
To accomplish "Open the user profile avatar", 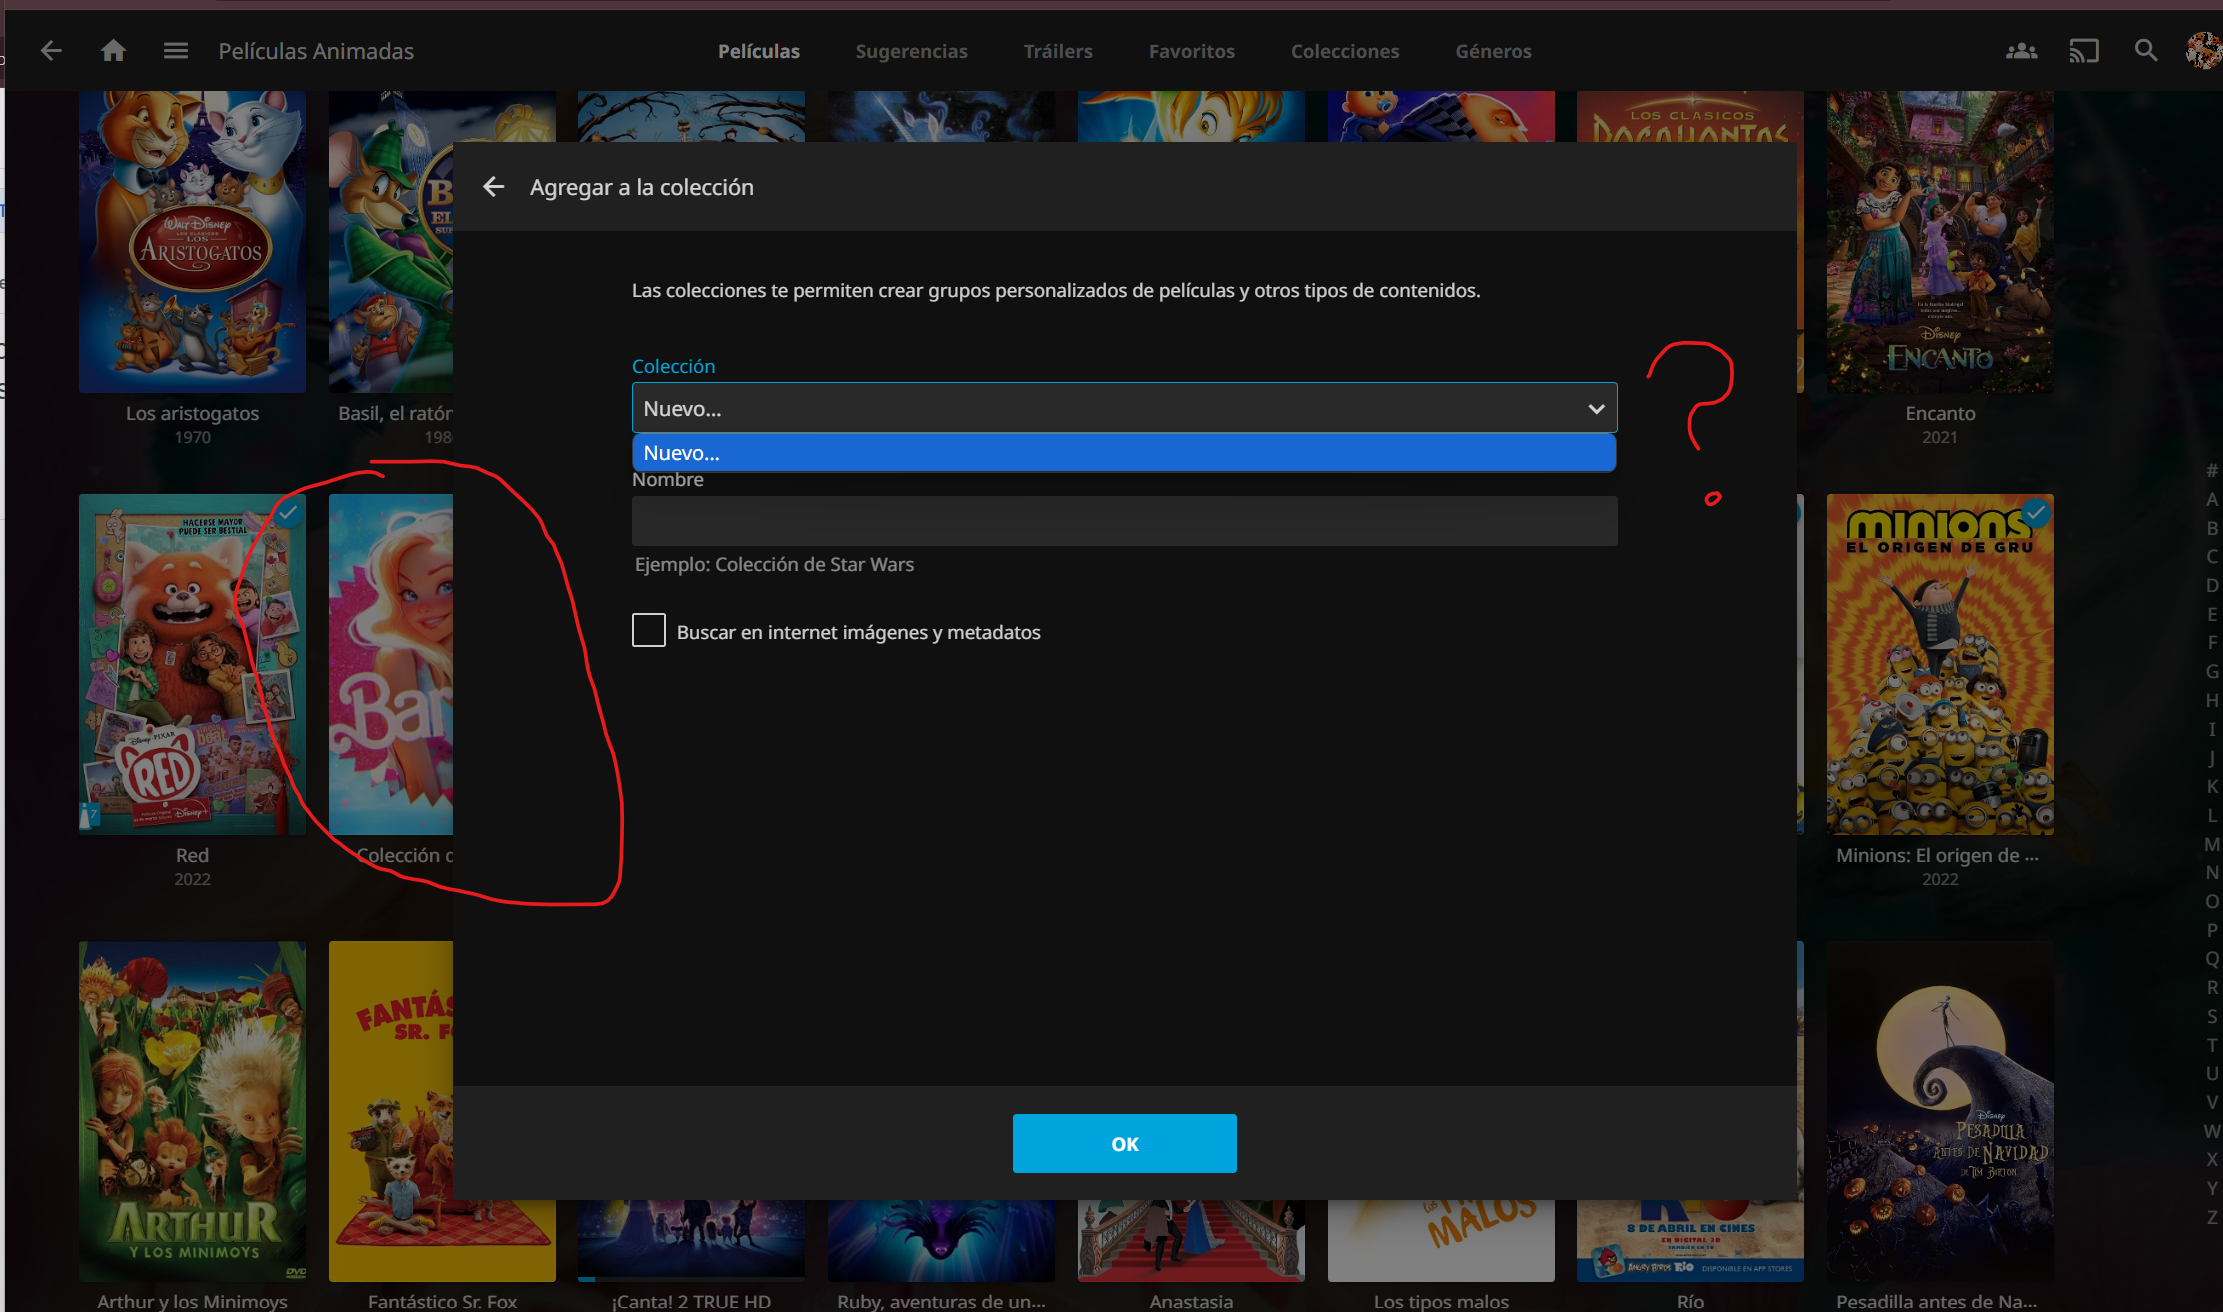I will (2203, 51).
